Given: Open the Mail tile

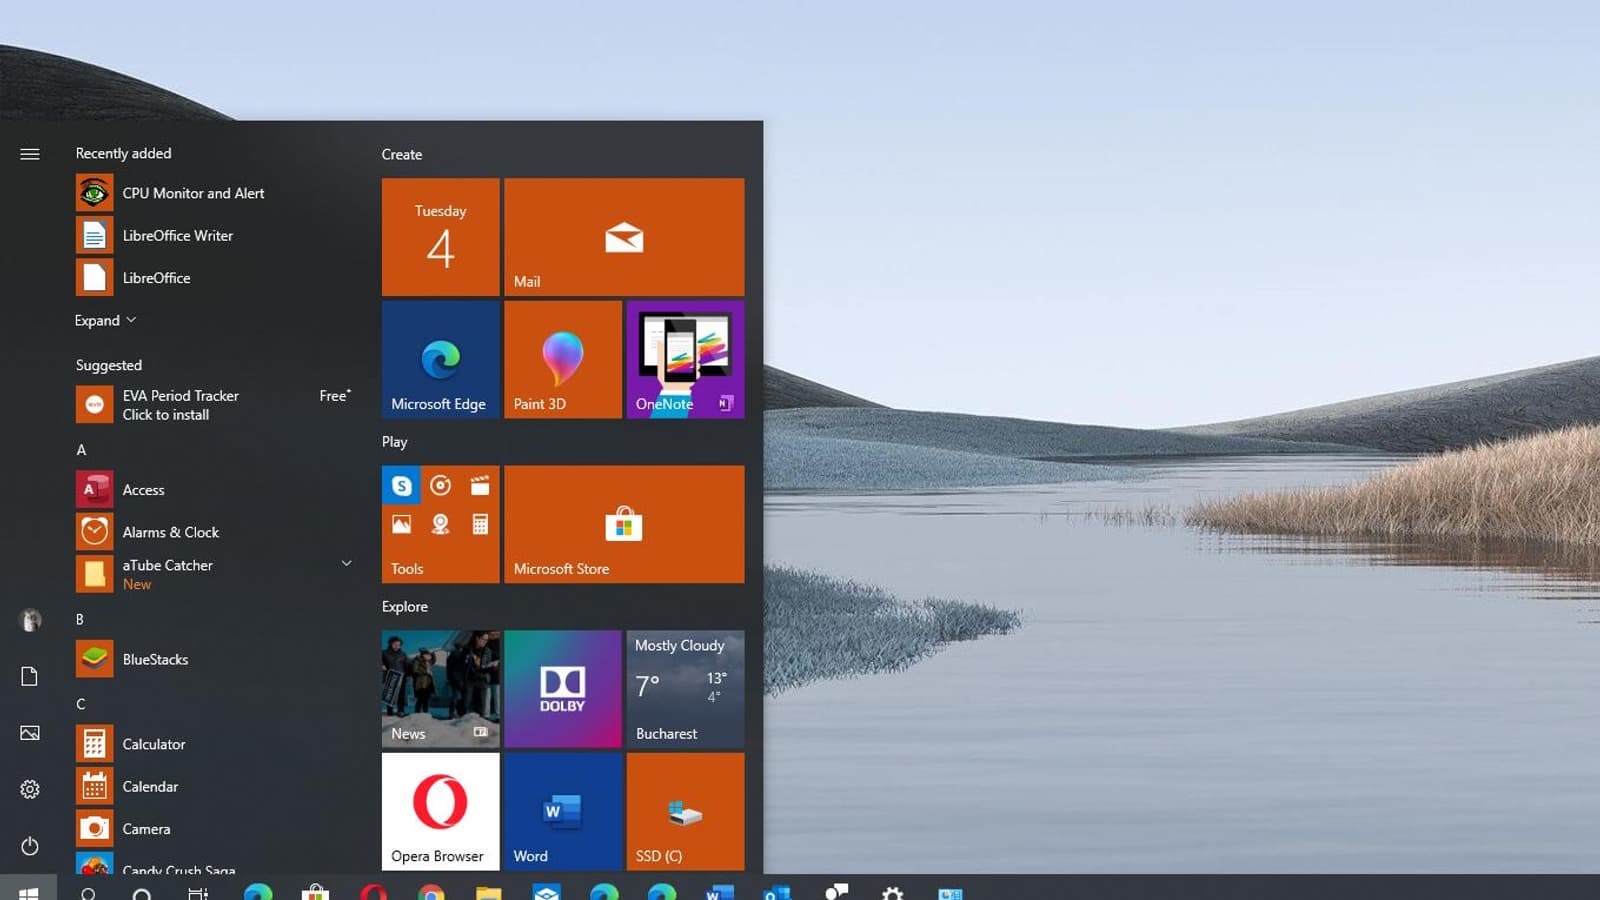Looking at the screenshot, I should click(x=624, y=237).
